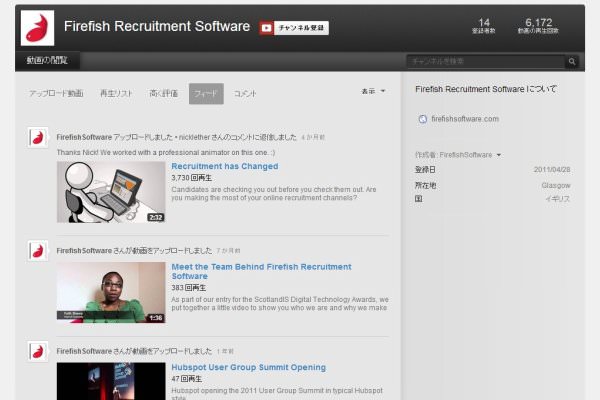Viewport: 600px width, 400px height.
Task: Click the ScotlandIS Digital Technology Awards description
Action: [x=280, y=304]
